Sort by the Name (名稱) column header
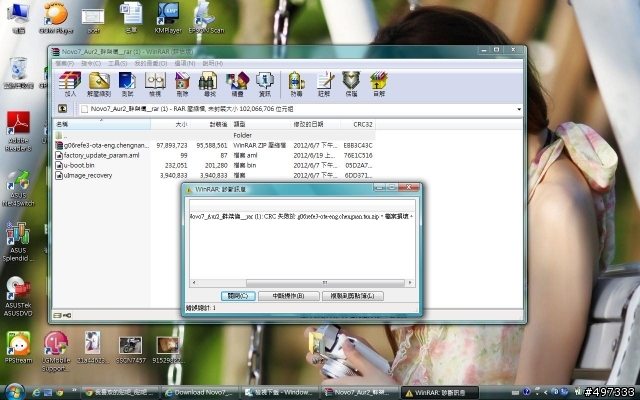 tap(102, 124)
